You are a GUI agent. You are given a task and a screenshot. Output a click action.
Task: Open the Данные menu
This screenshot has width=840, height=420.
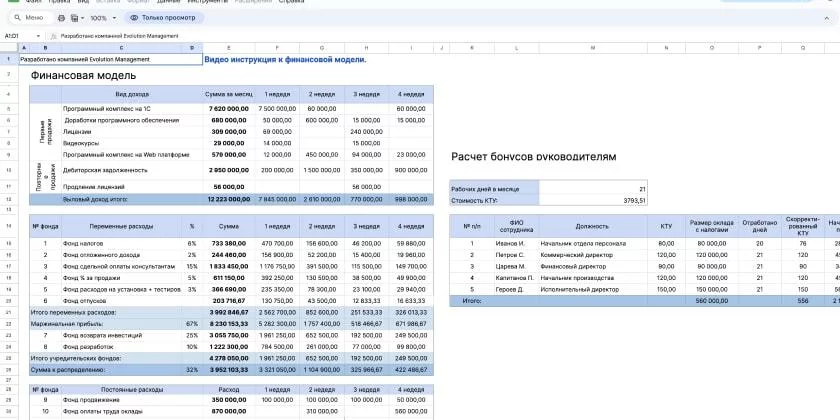[x=168, y=2]
